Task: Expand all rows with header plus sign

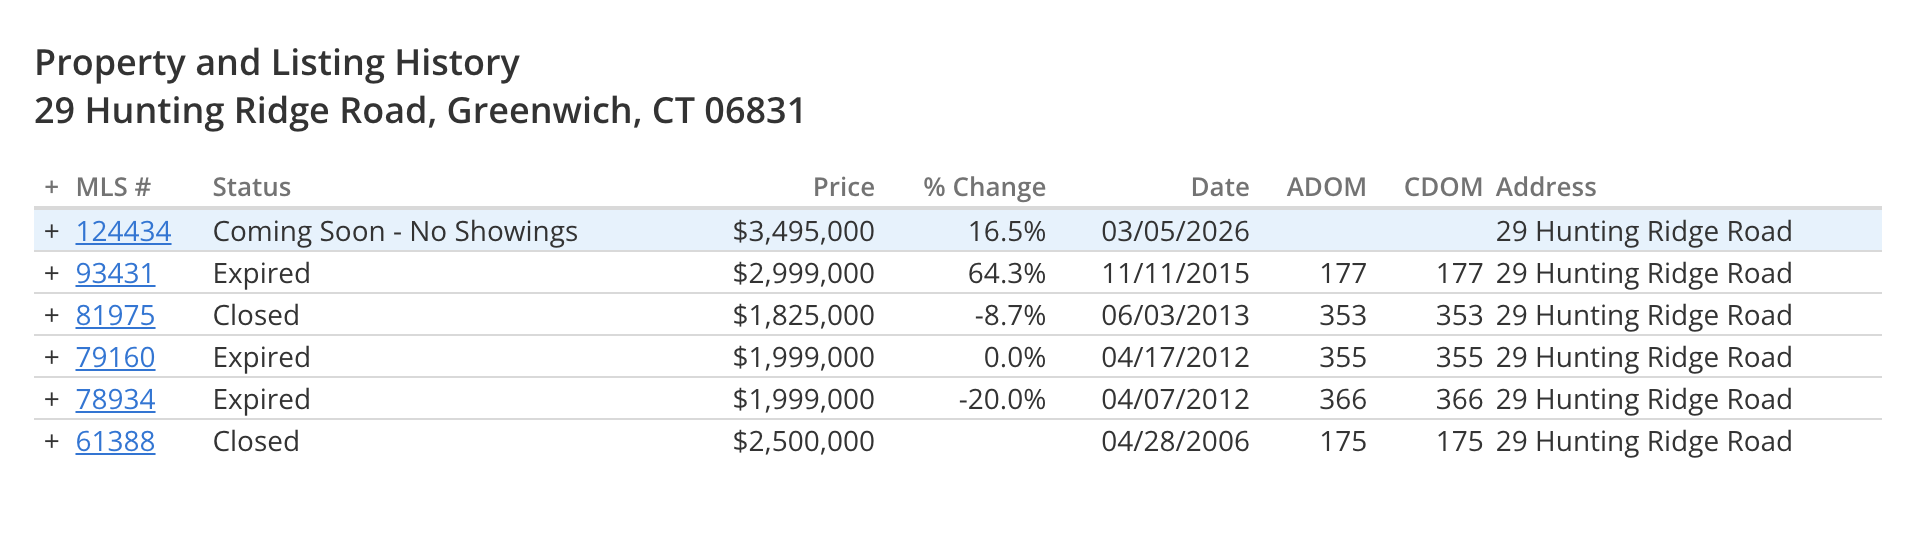Action: click(52, 187)
